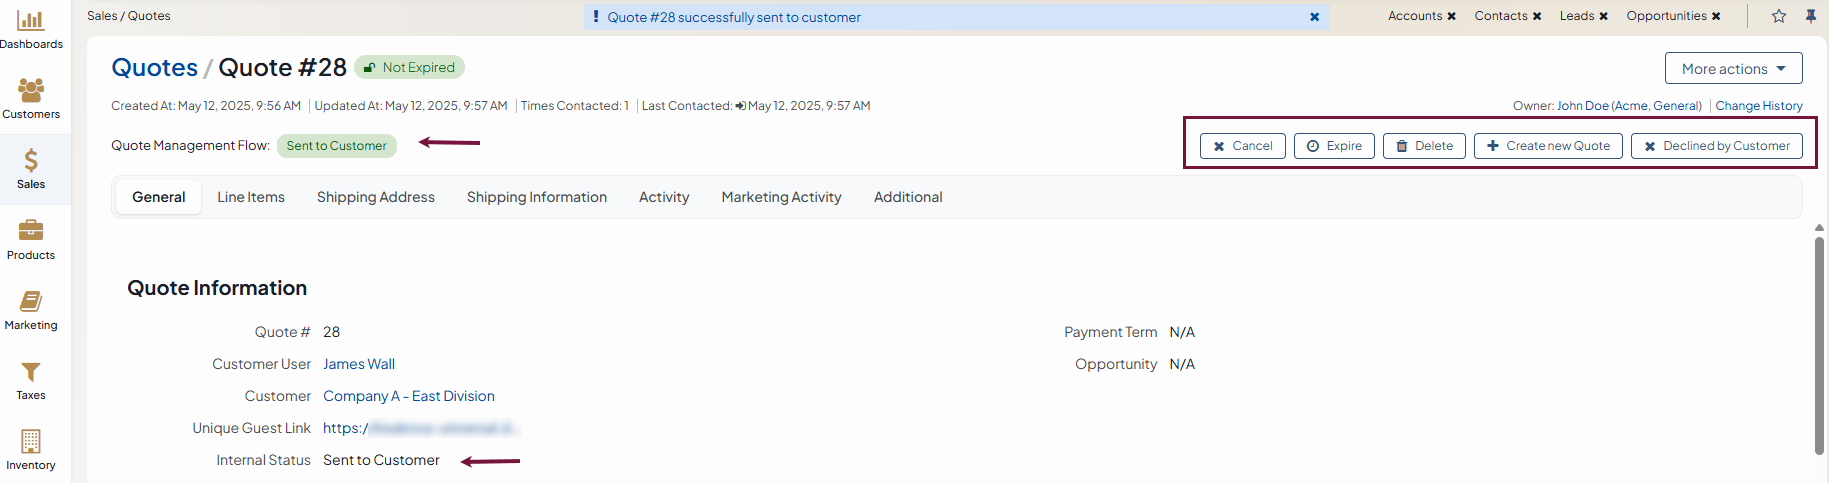Open the James Wall customer user link
1829x483 pixels.
359,364
